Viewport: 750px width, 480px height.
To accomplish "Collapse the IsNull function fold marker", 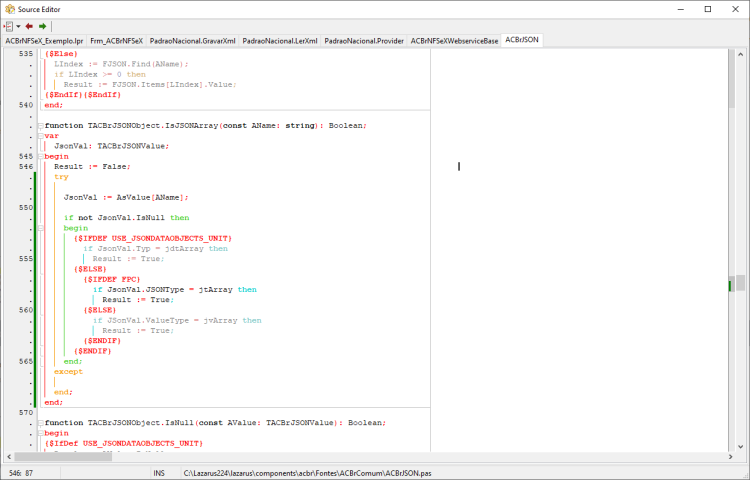I will (x=41, y=423).
